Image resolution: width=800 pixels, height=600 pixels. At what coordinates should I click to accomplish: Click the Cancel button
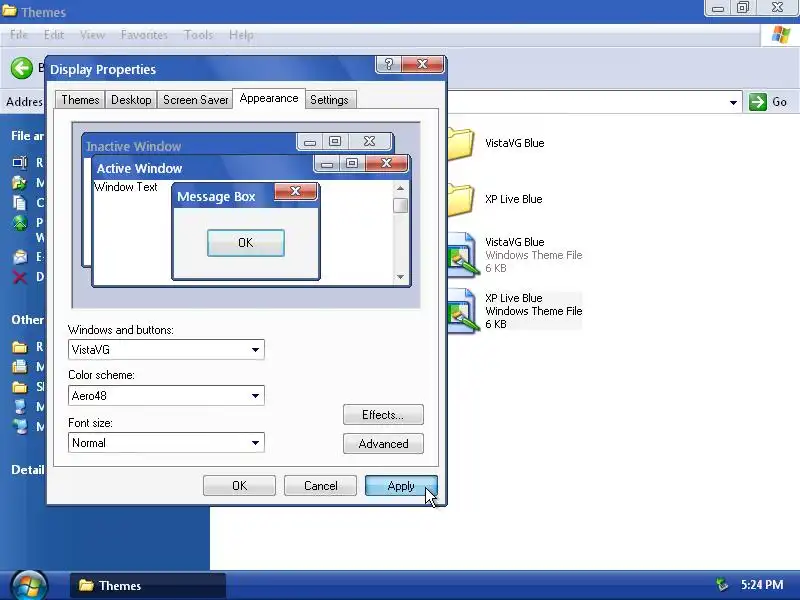click(320, 486)
